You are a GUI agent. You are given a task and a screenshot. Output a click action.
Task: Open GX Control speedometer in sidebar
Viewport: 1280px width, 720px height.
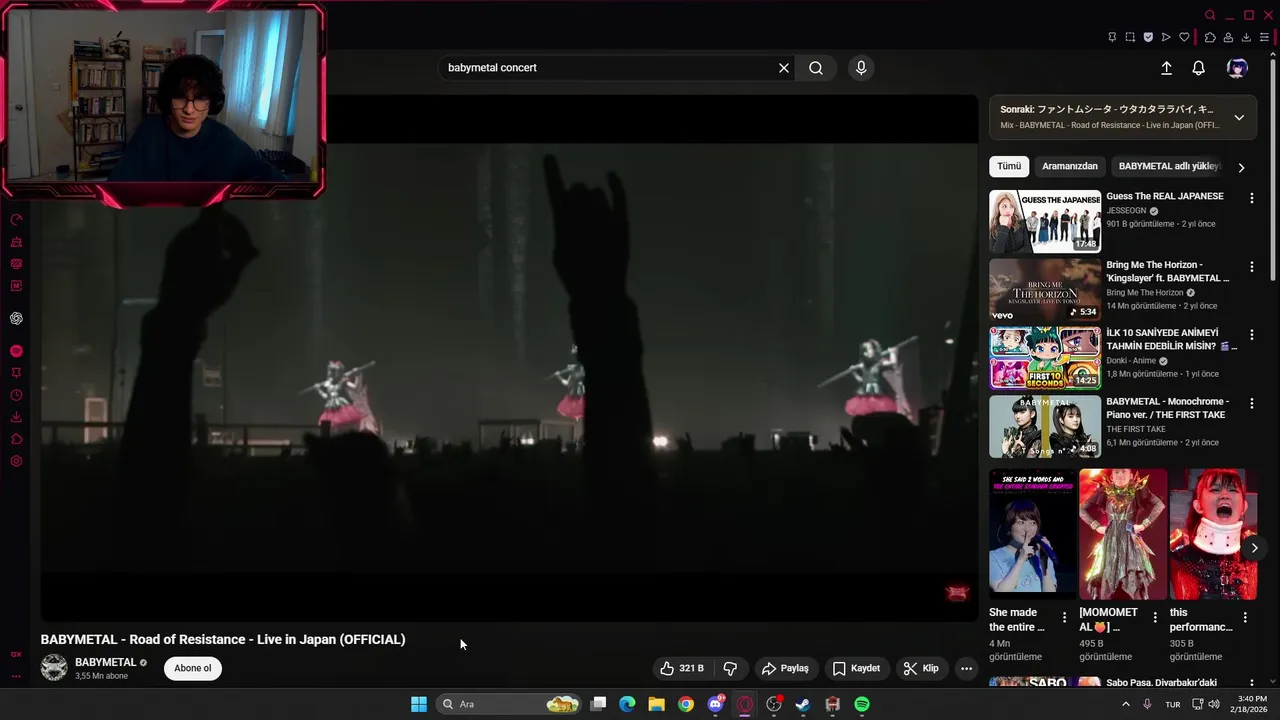tap(16, 219)
